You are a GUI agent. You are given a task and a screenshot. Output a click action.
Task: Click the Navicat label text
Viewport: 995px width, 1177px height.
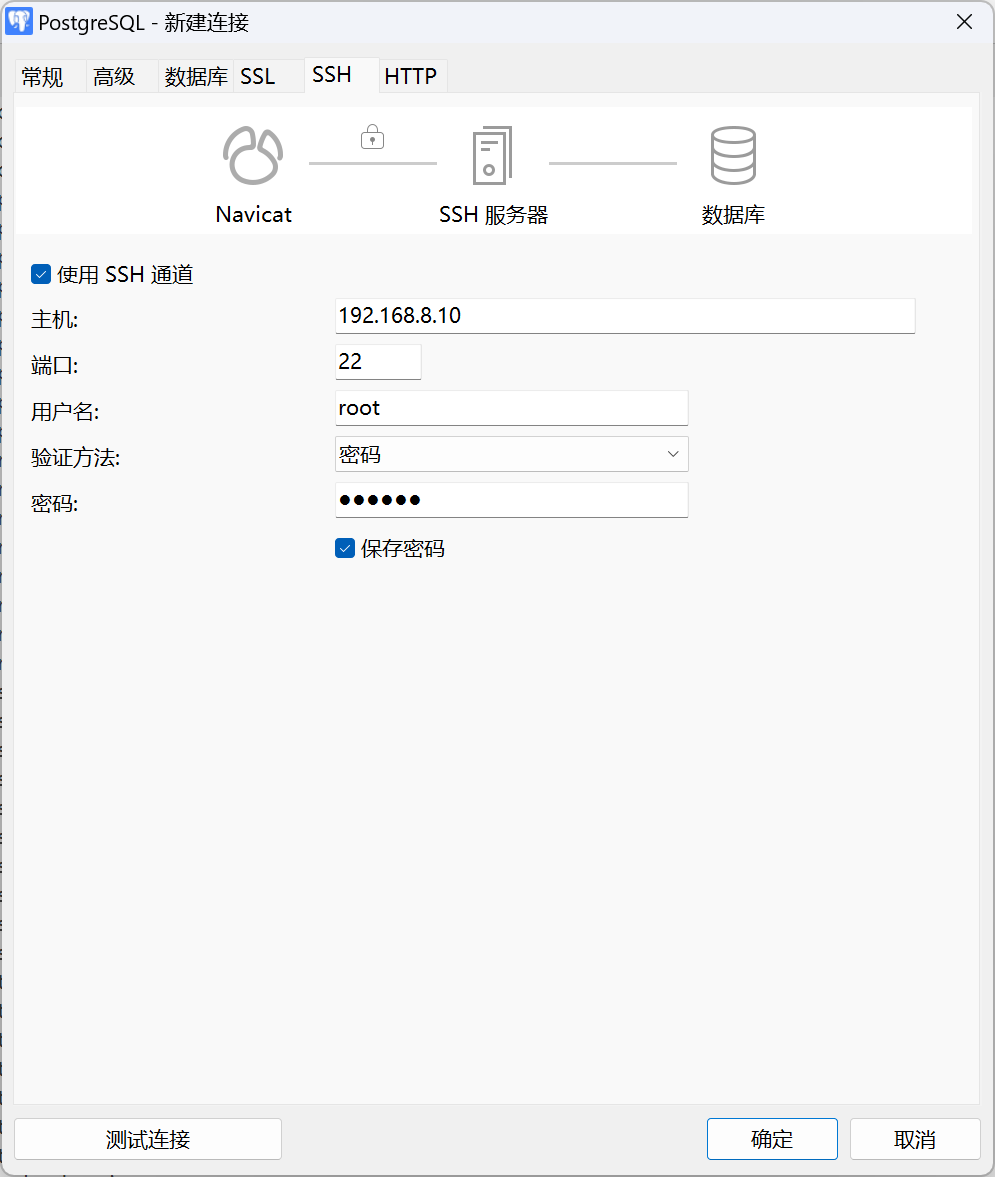254,215
